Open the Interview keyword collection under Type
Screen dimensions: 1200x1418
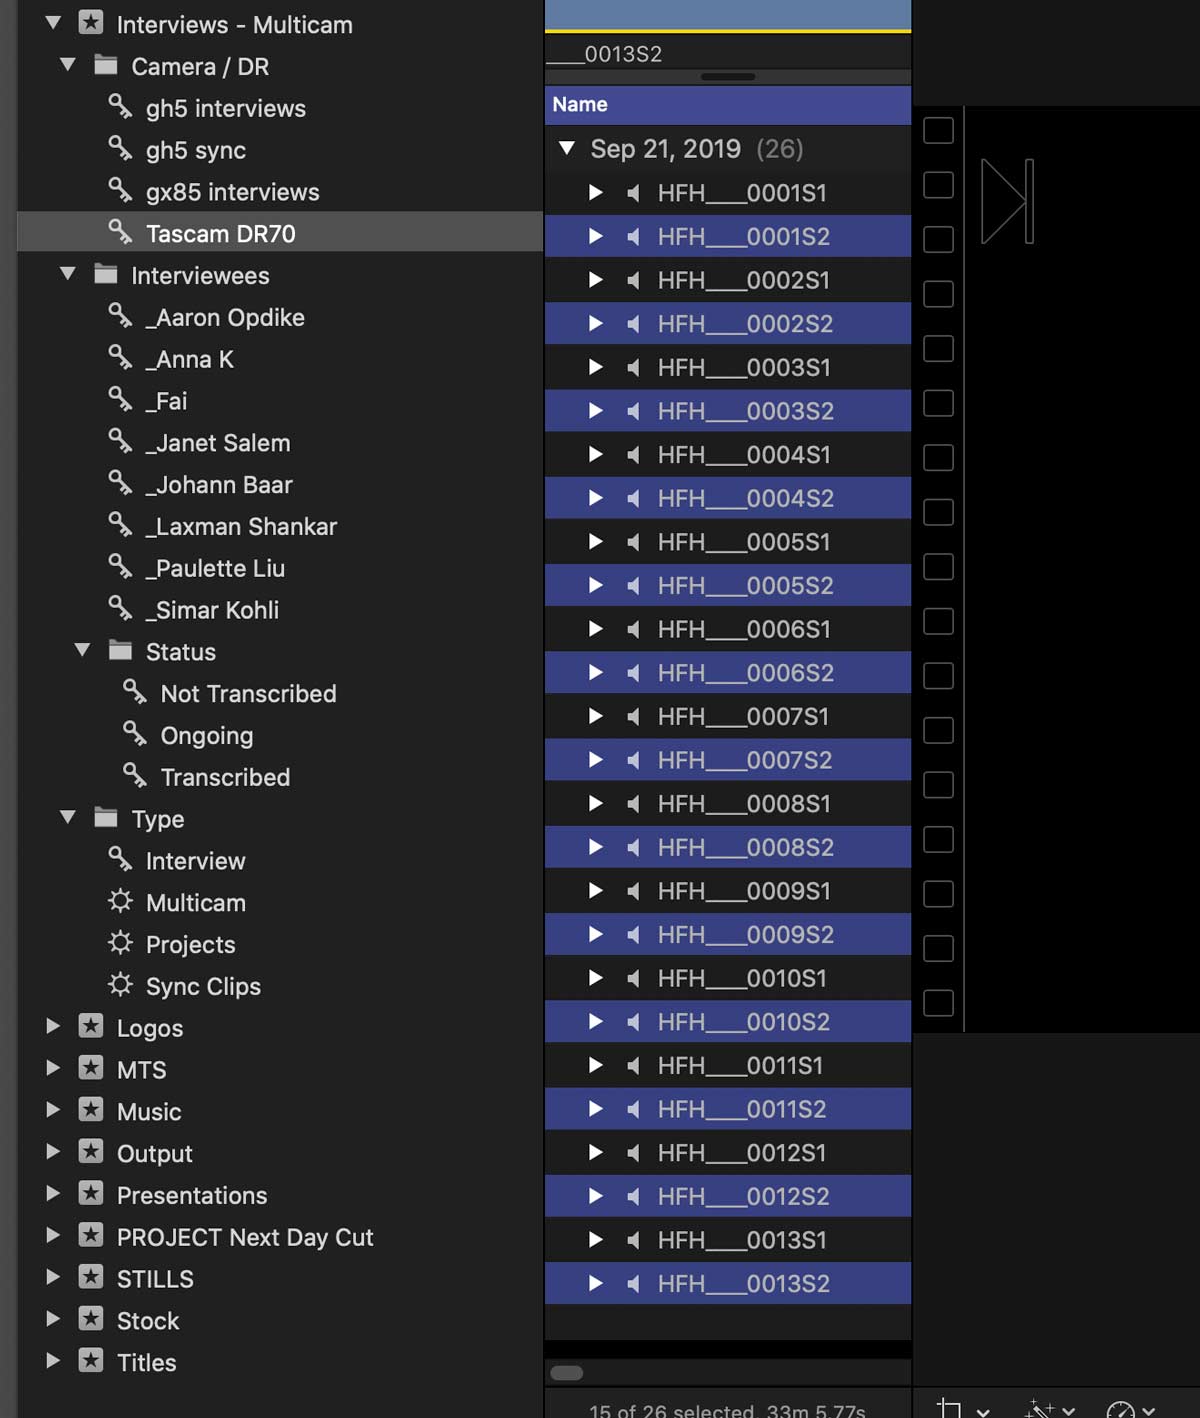pos(195,861)
